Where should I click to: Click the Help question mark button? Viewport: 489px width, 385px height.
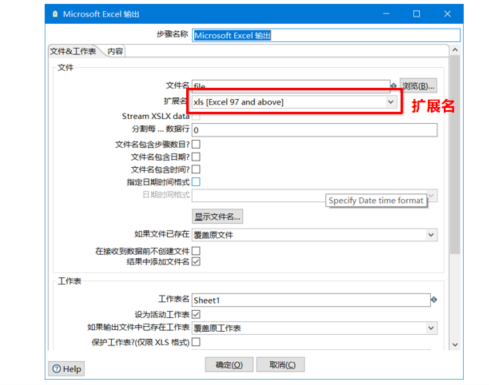coord(67,369)
